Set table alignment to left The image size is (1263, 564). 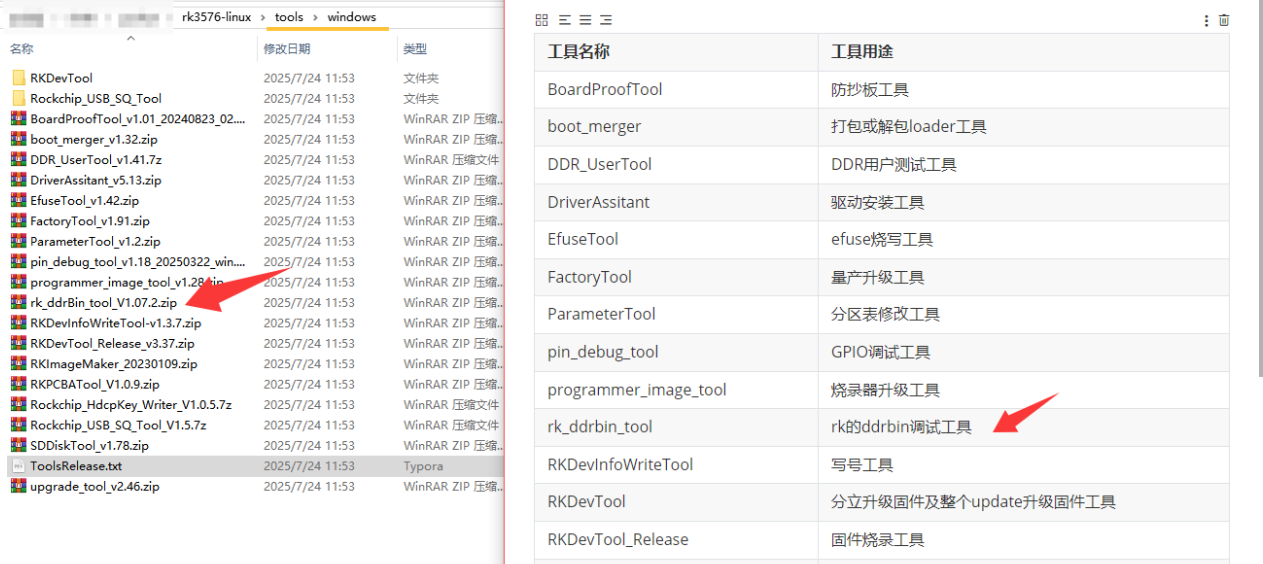point(564,20)
